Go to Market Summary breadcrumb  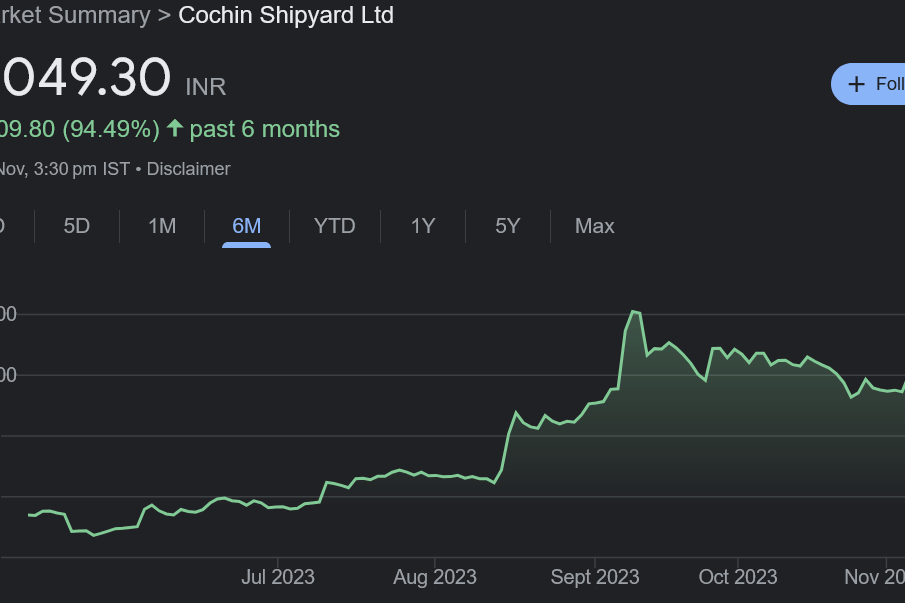(75, 16)
